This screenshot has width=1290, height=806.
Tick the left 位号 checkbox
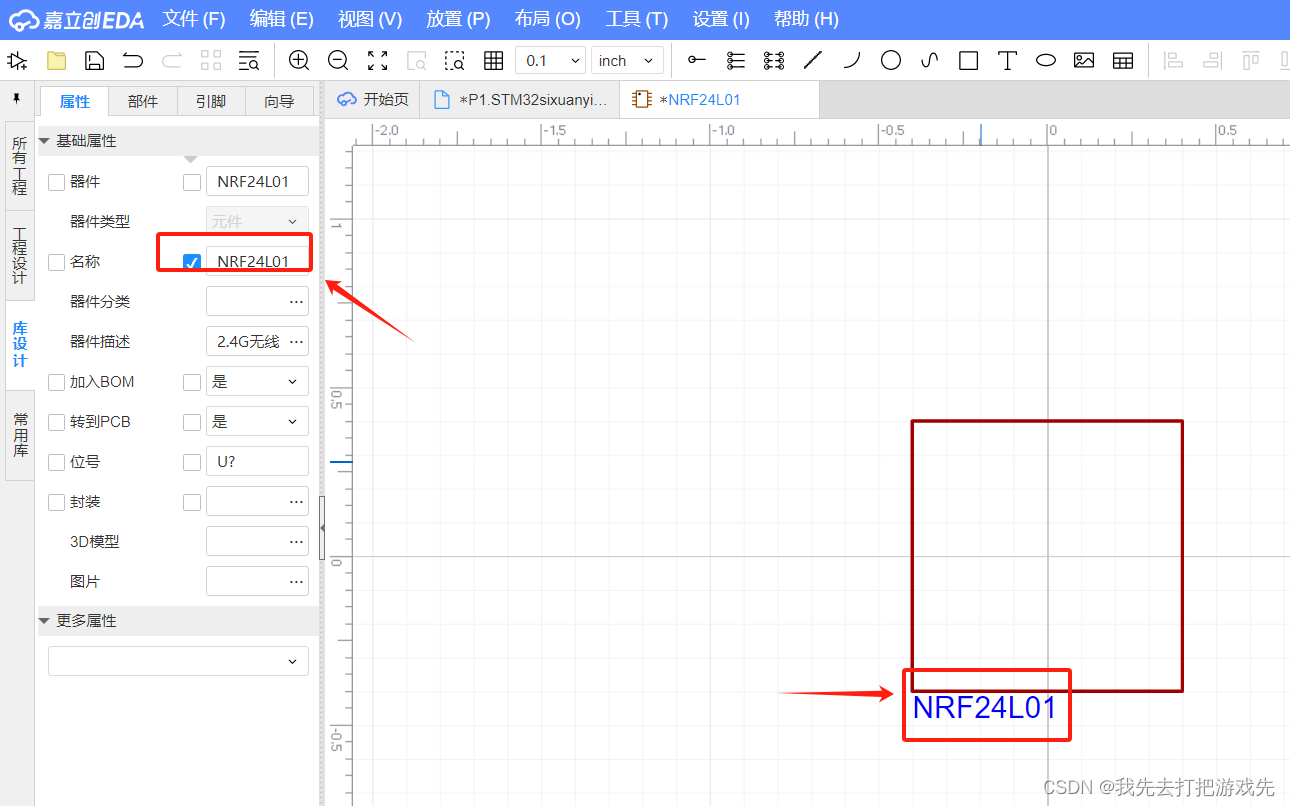[56, 462]
